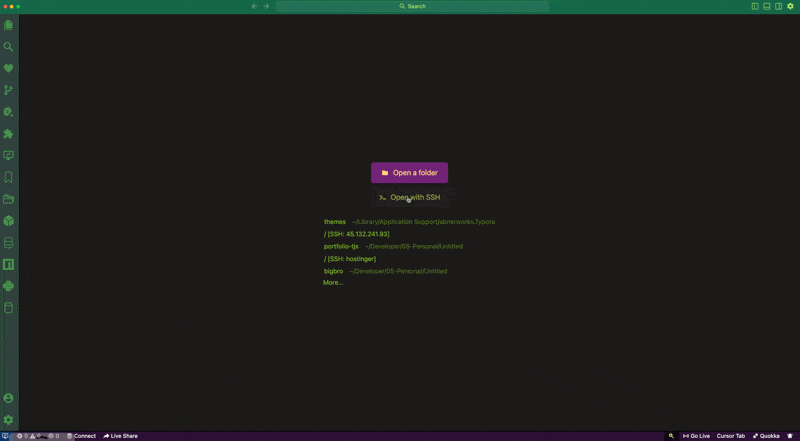Expand the More... recent projects list
This screenshot has width=800, height=441.
[x=333, y=283]
